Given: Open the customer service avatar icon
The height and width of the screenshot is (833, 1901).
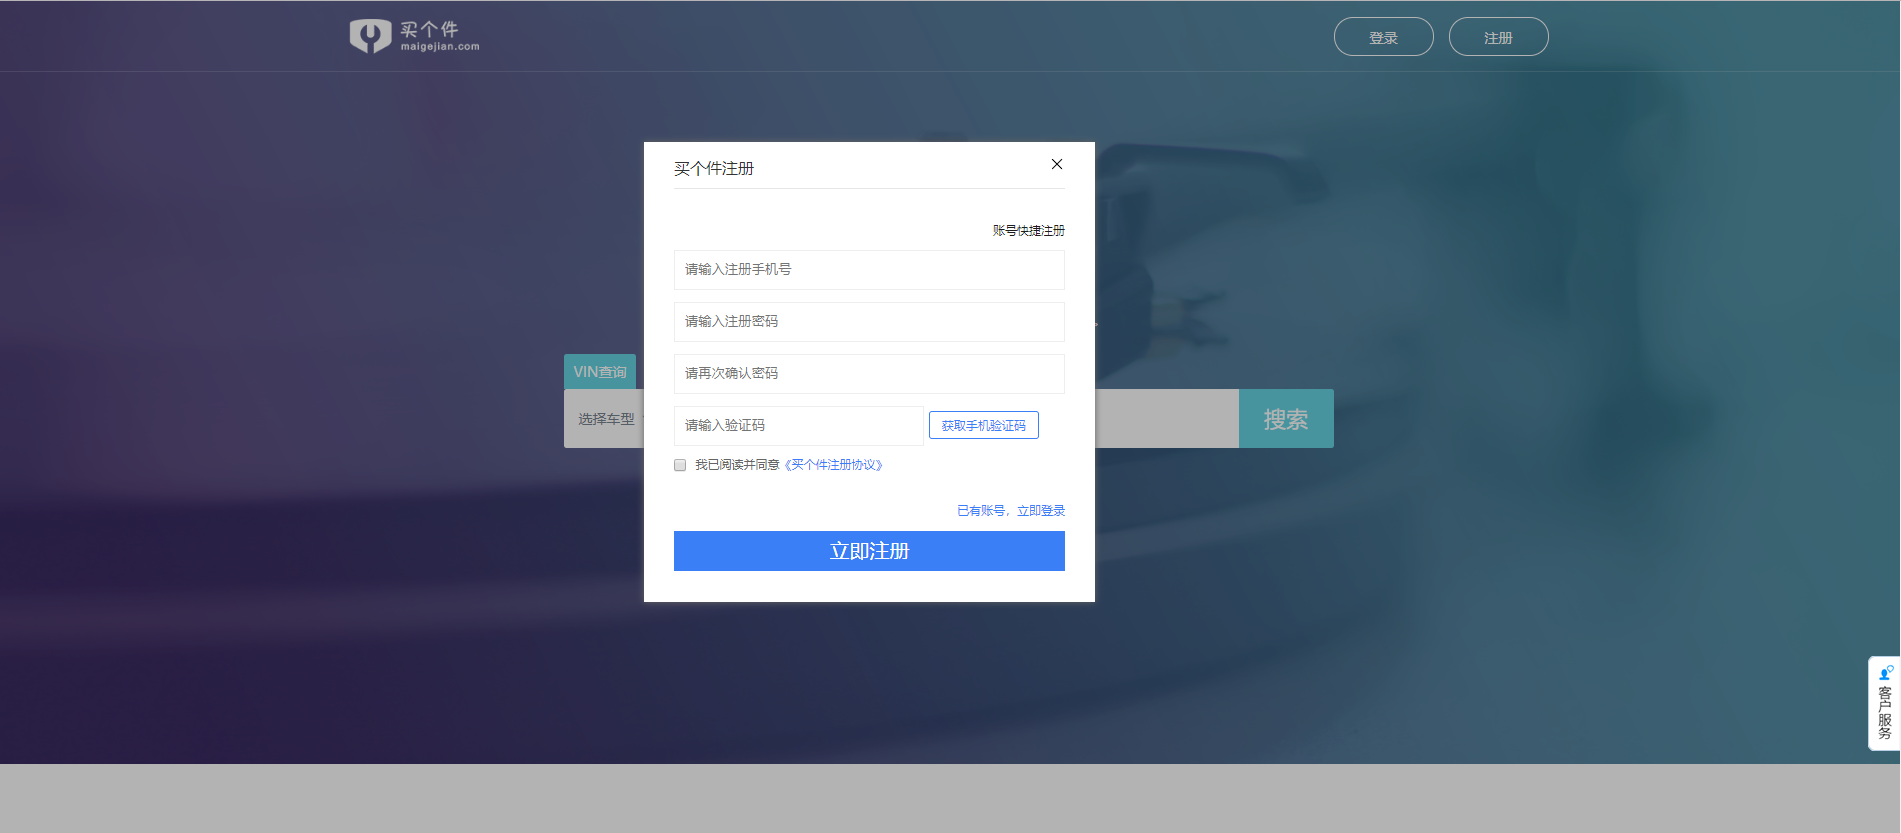Looking at the screenshot, I should (x=1885, y=672).
